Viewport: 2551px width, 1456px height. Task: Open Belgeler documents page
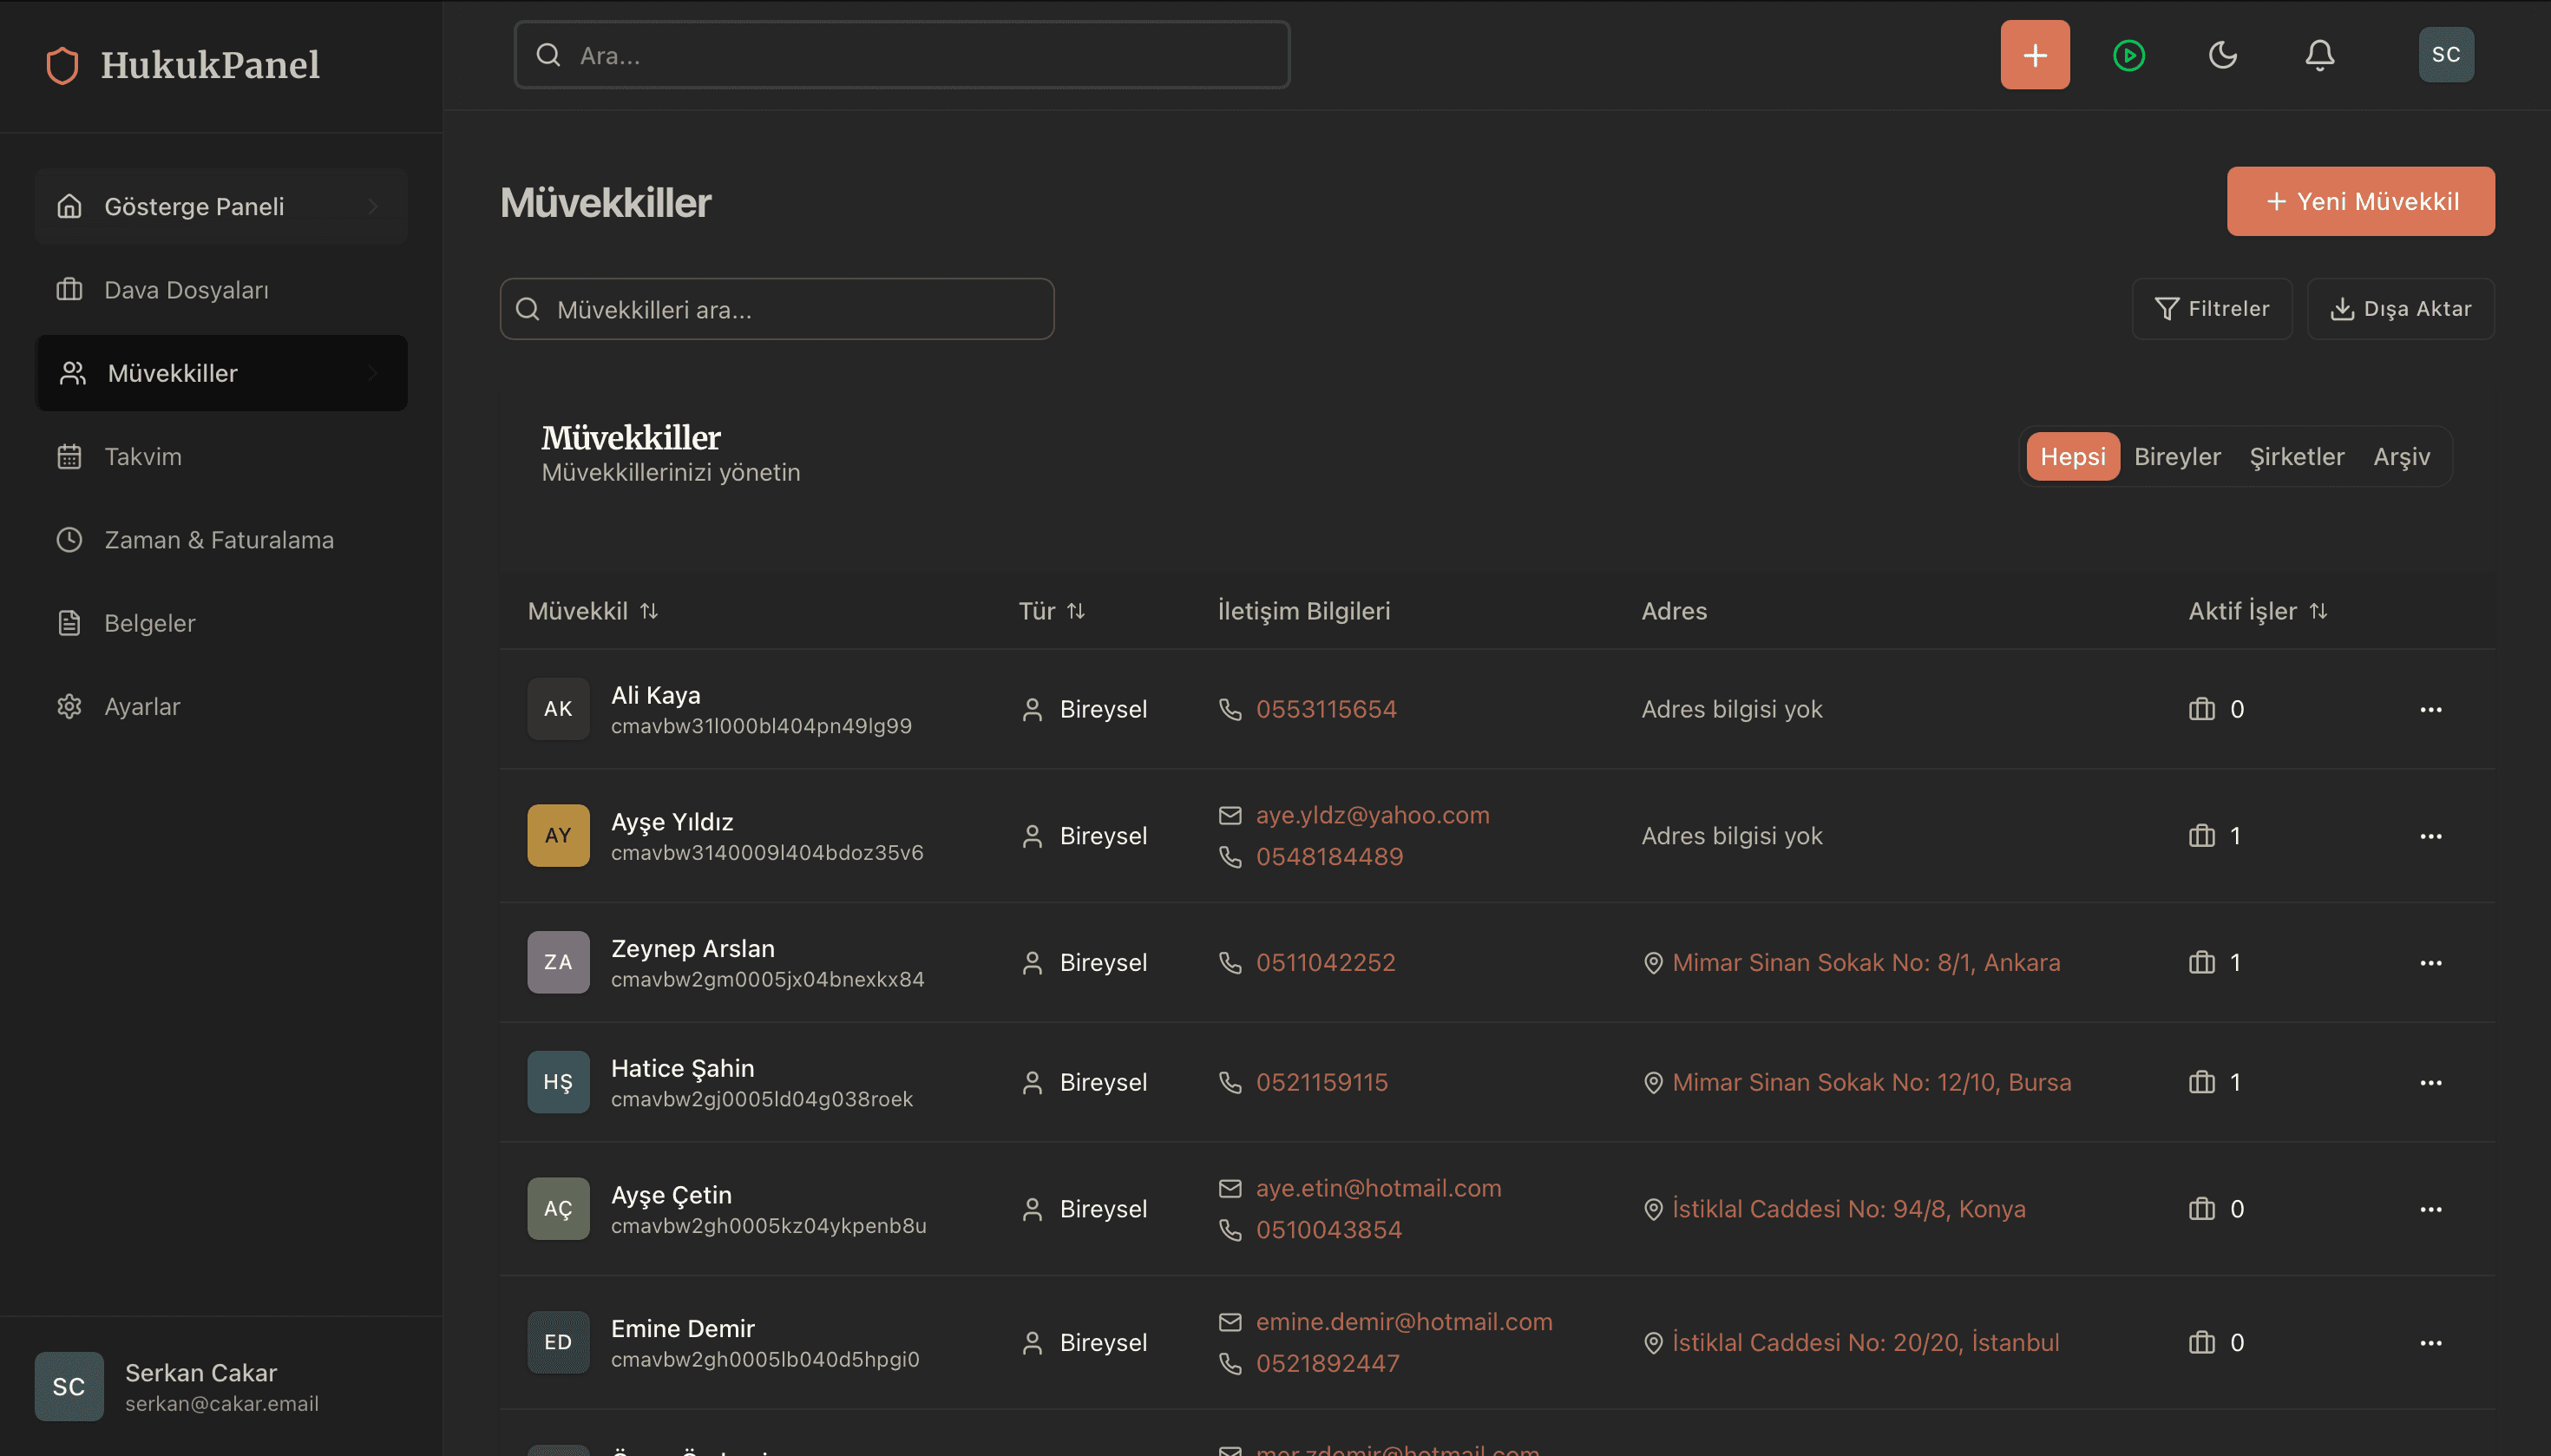(x=150, y=623)
